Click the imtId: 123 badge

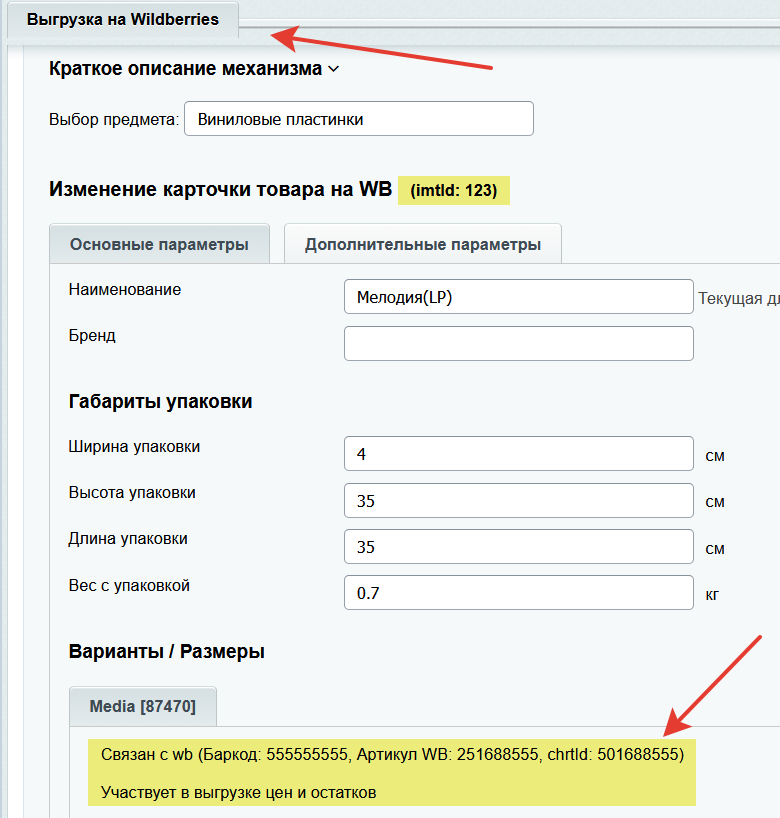453,190
